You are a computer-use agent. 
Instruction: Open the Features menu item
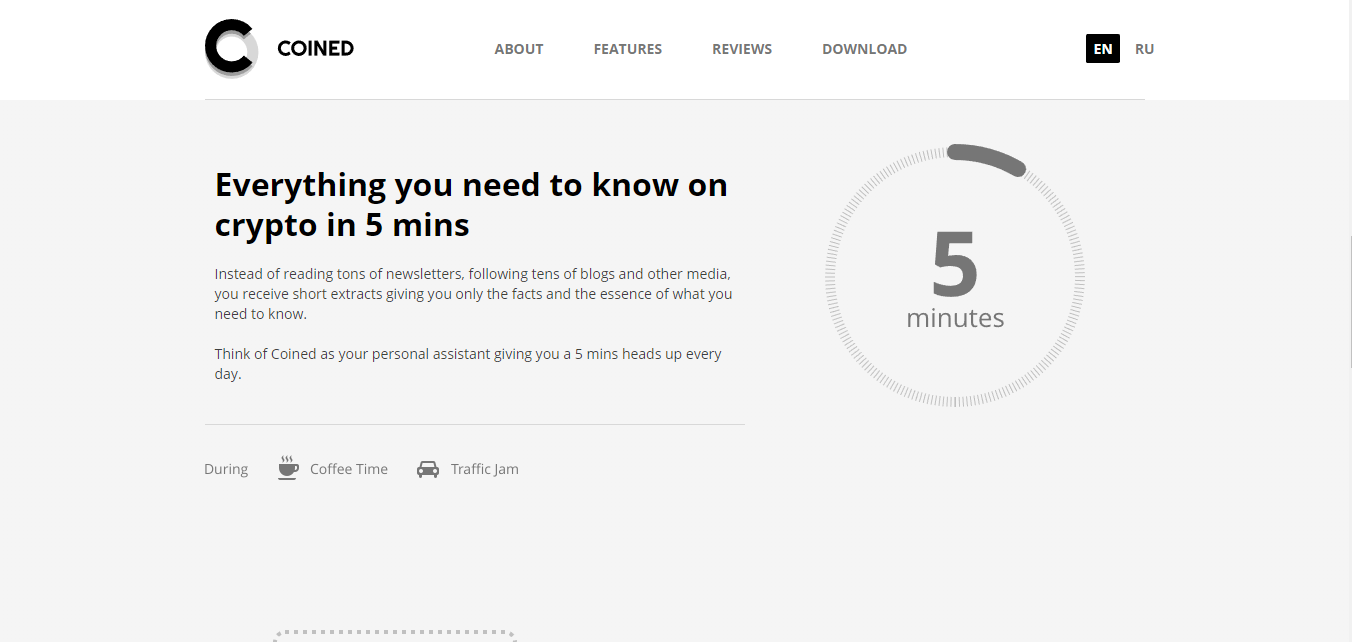628,49
